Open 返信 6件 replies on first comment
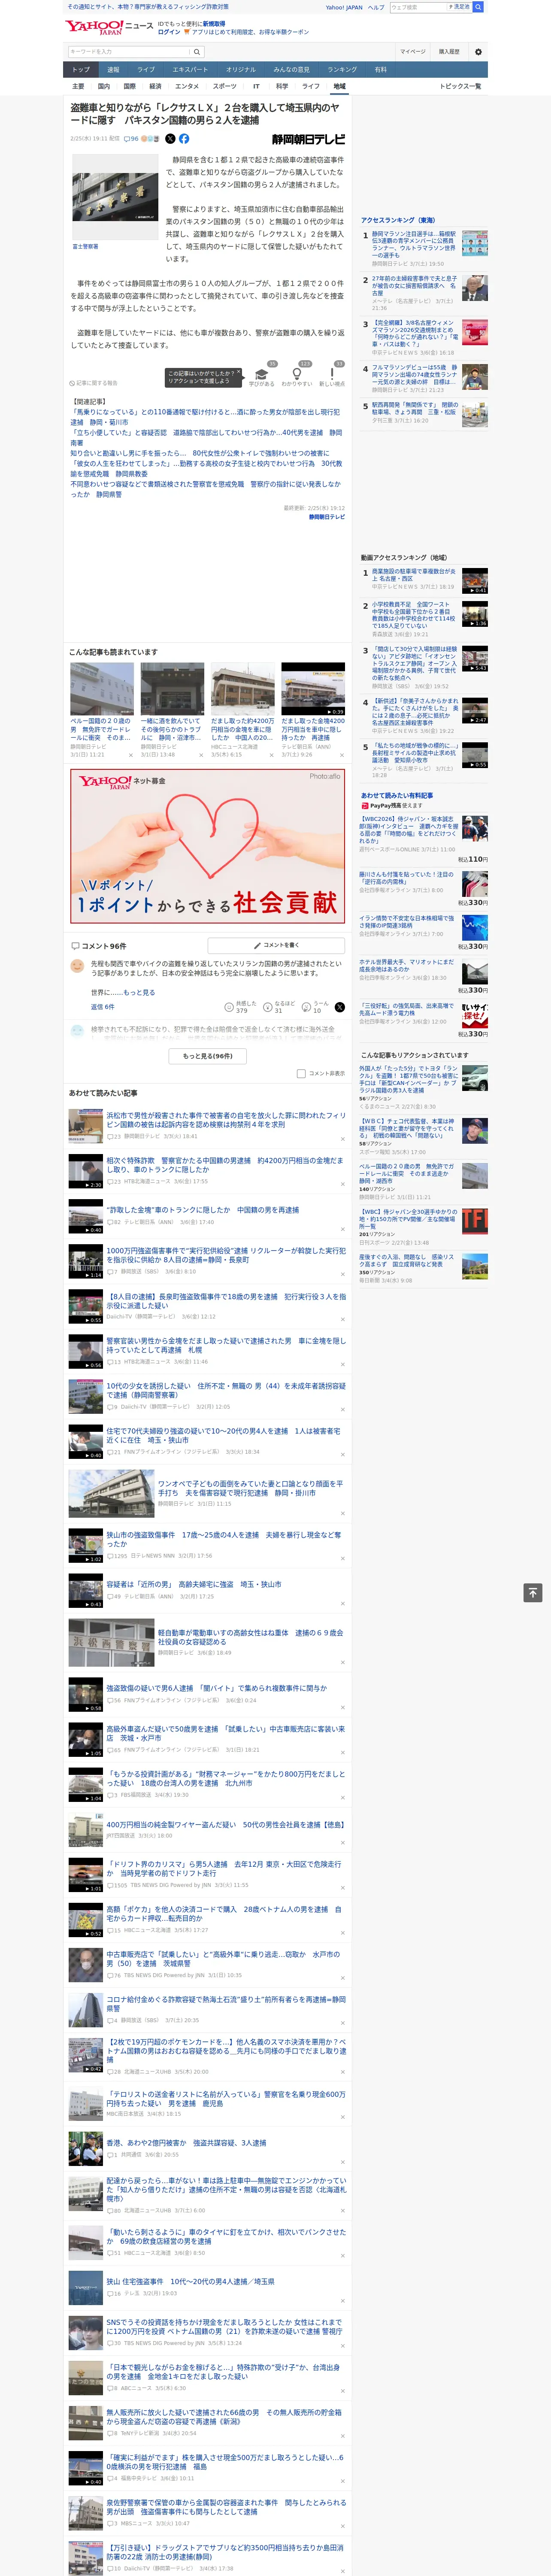The width and height of the screenshot is (551, 2576). tap(103, 1007)
